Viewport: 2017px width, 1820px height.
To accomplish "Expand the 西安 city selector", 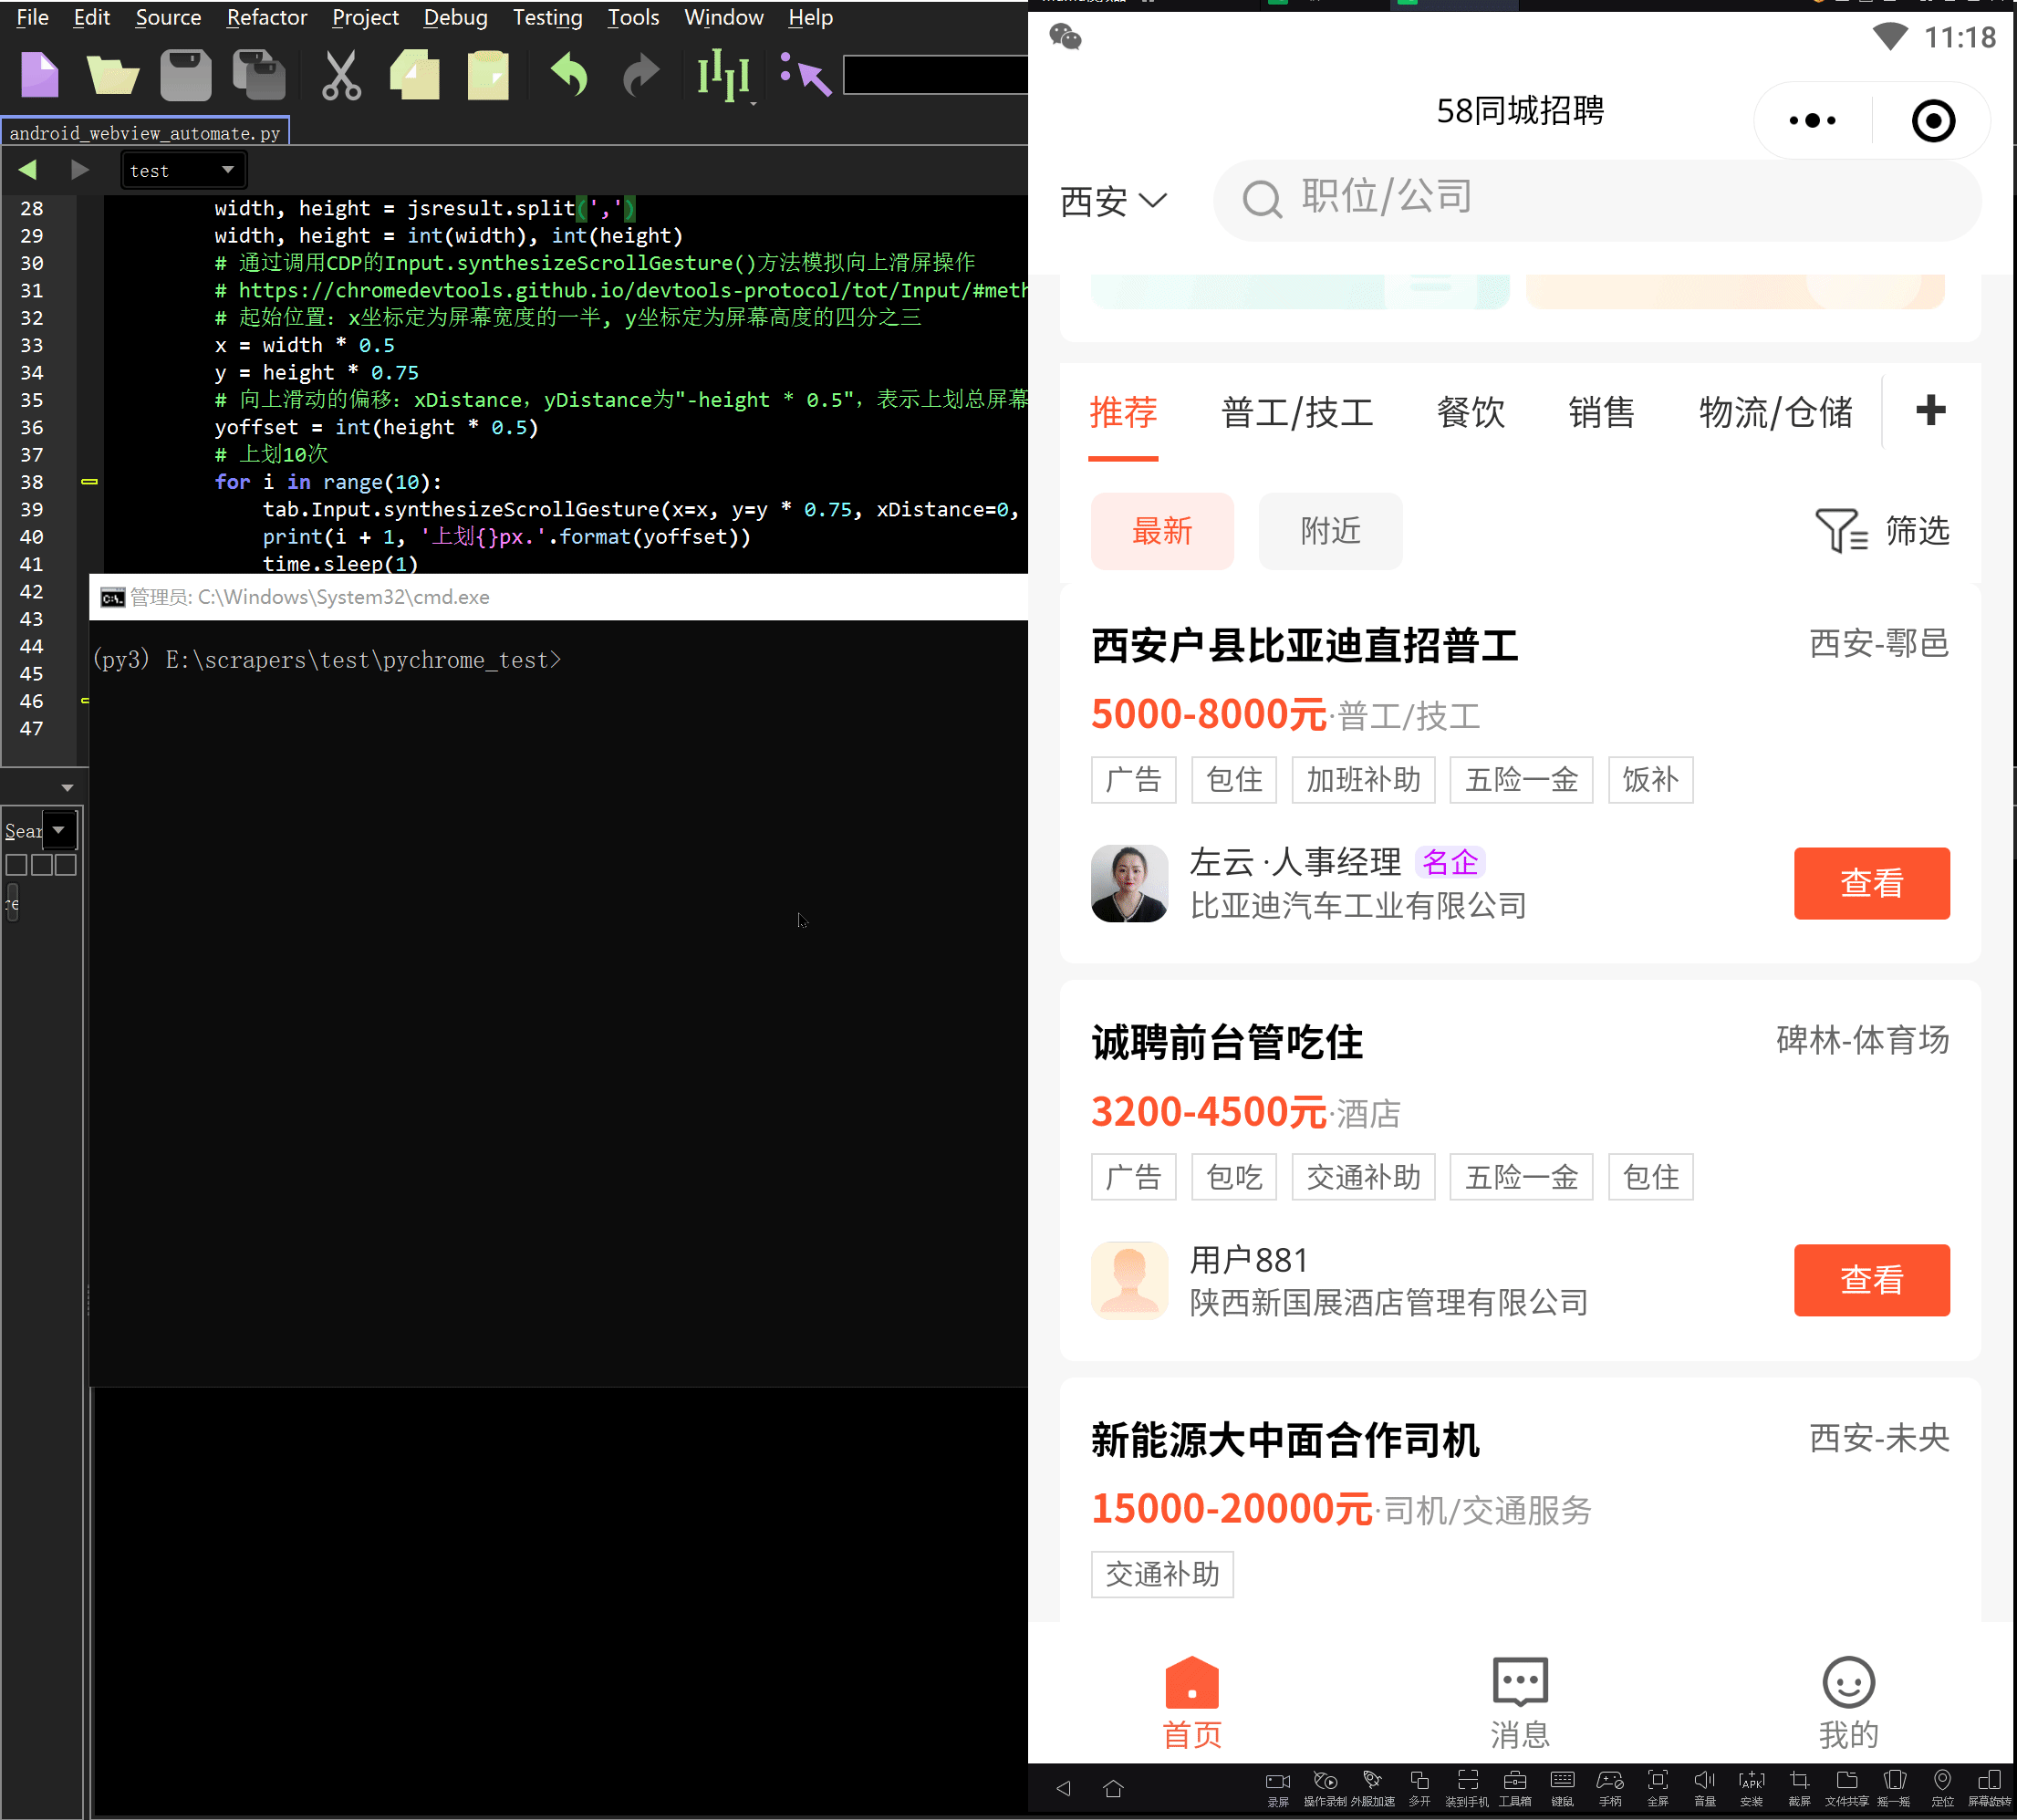I will pos(1112,201).
